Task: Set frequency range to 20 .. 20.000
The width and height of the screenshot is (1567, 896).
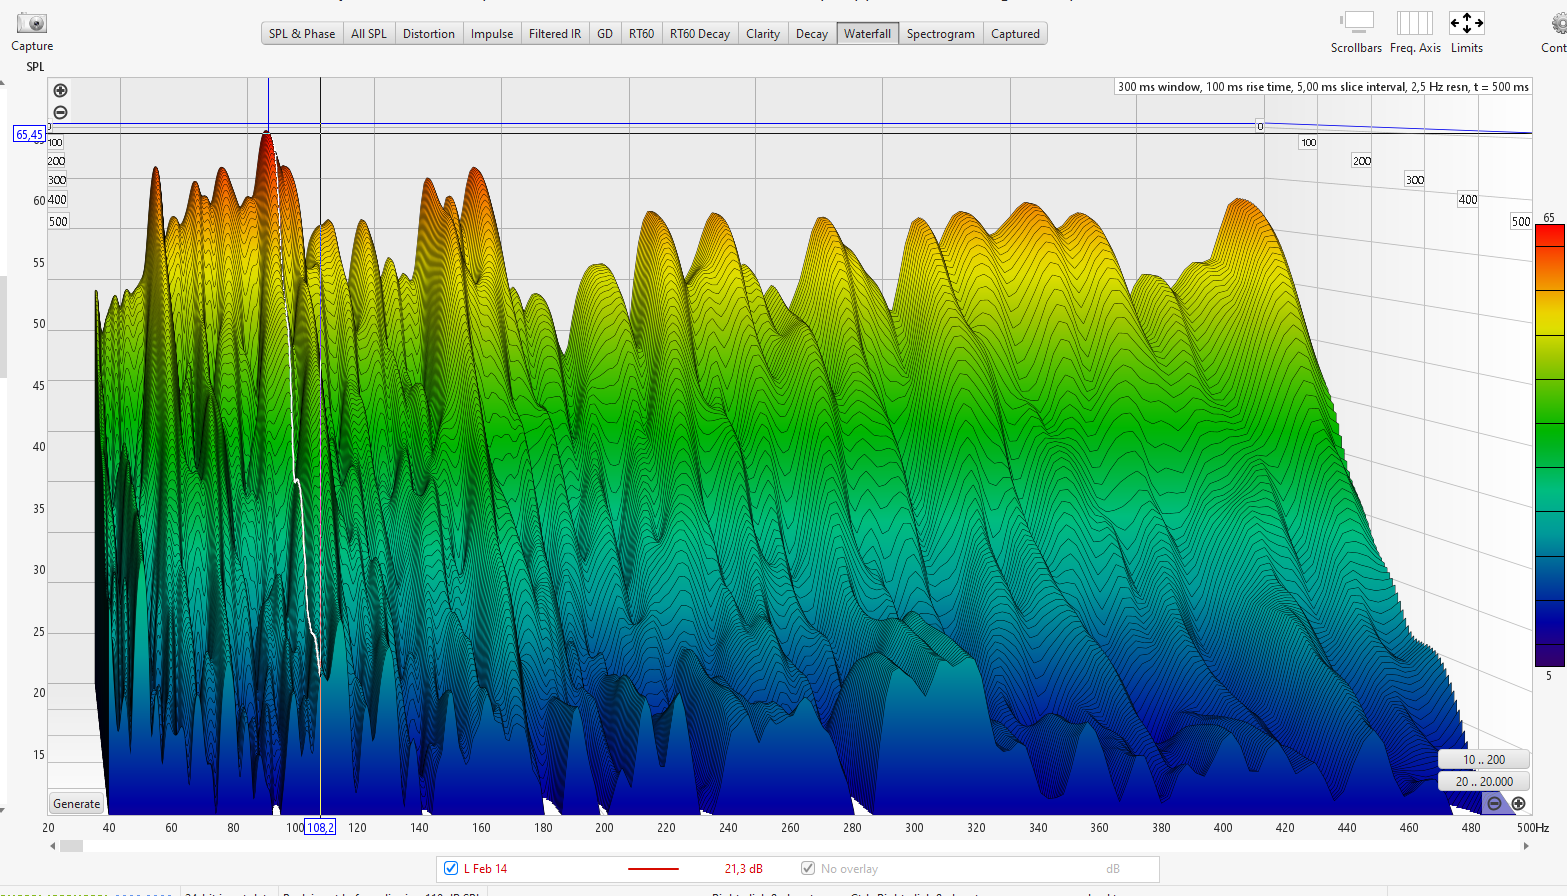Action: (x=1483, y=782)
